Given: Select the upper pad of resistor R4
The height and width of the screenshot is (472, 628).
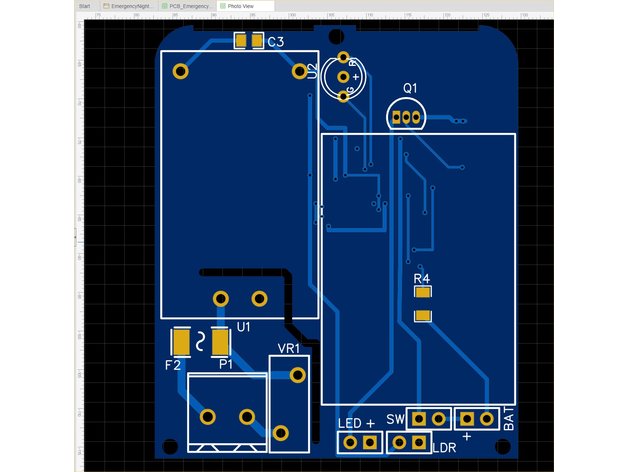Looking at the screenshot, I should pyautogui.click(x=422, y=294).
